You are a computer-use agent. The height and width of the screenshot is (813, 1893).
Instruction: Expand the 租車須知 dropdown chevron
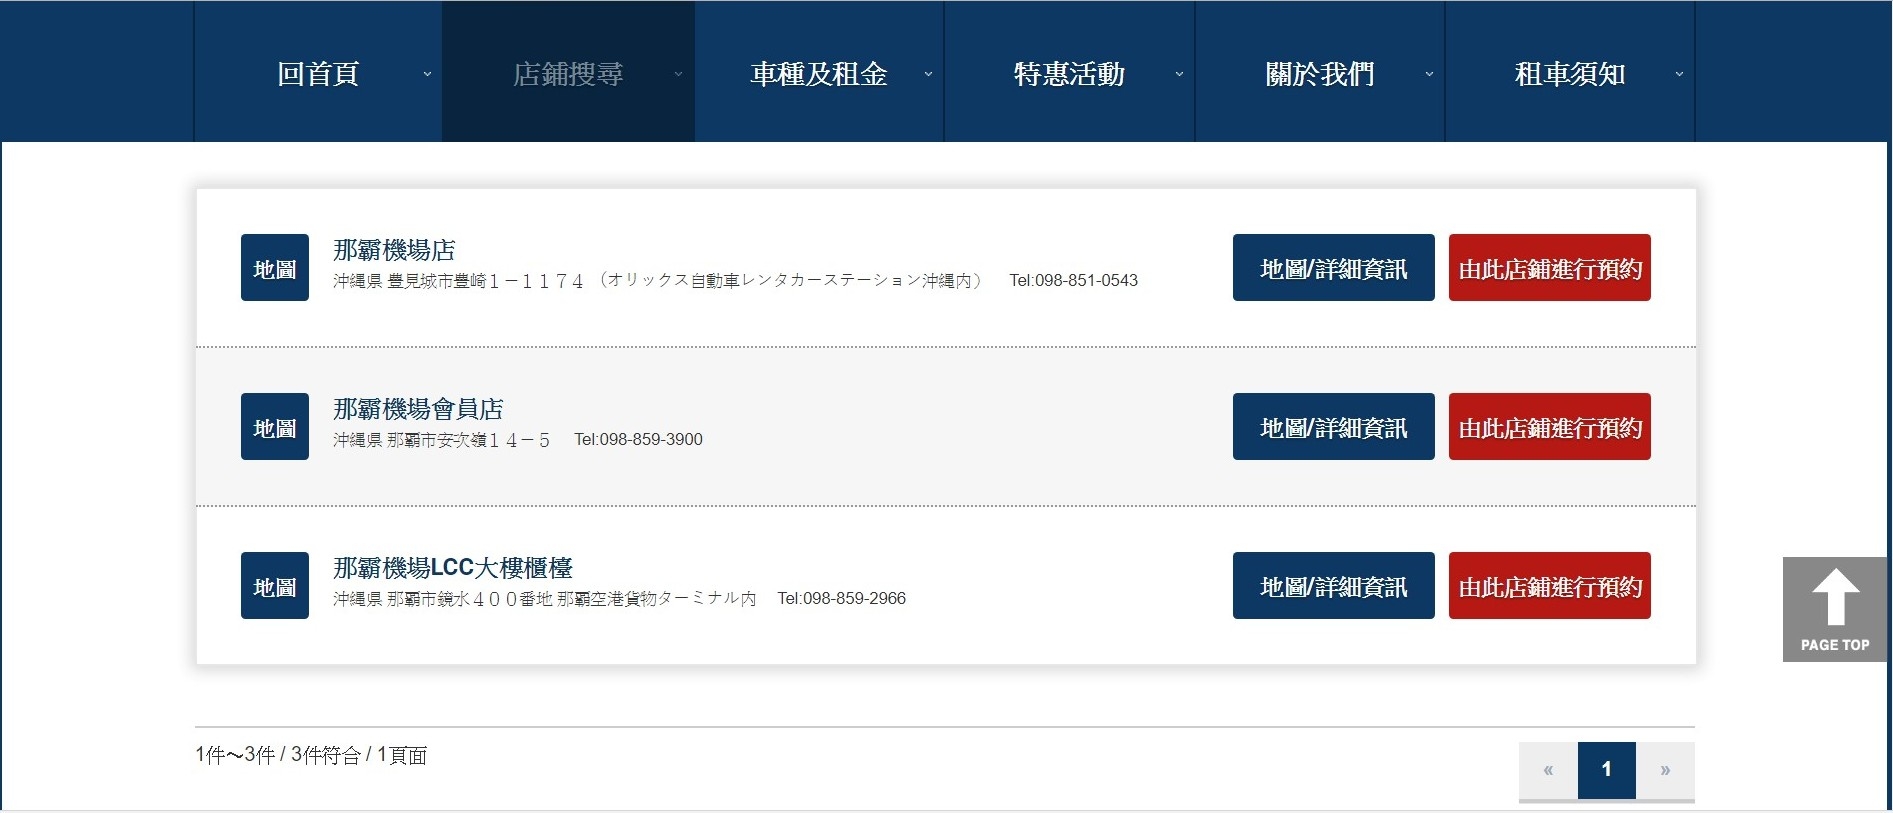pos(1679,74)
